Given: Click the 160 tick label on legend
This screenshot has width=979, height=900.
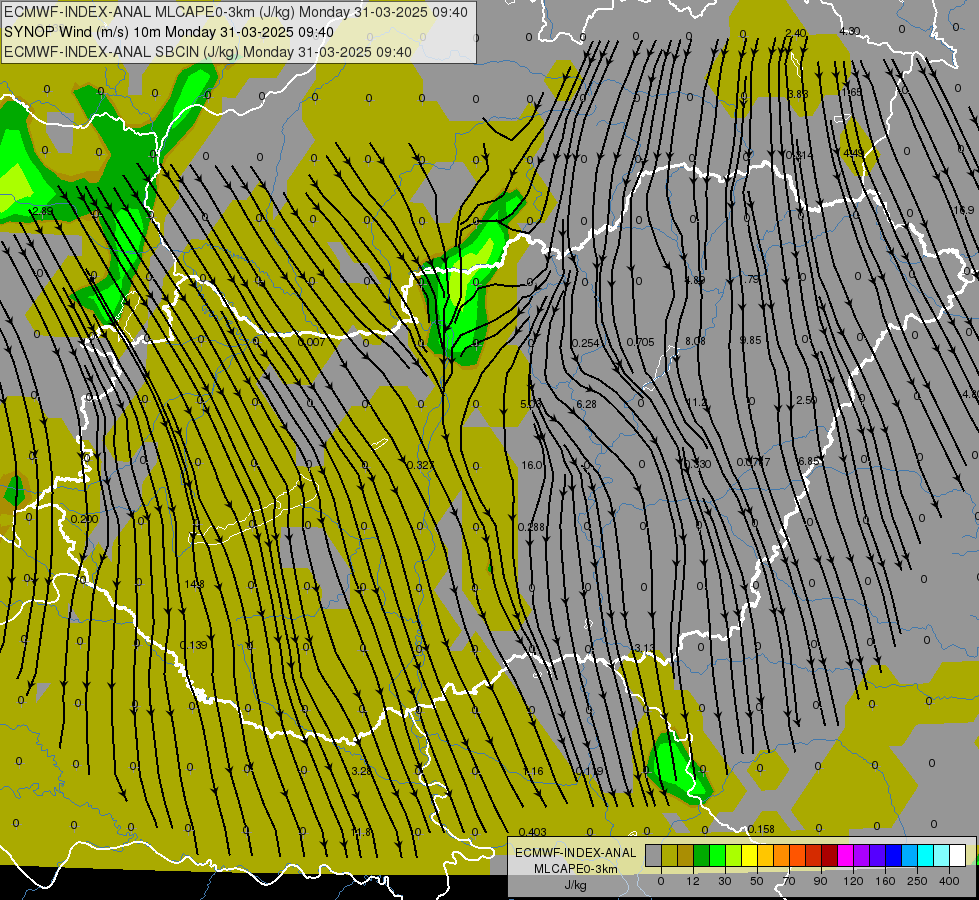Looking at the screenshot, I should click(885, 881).
